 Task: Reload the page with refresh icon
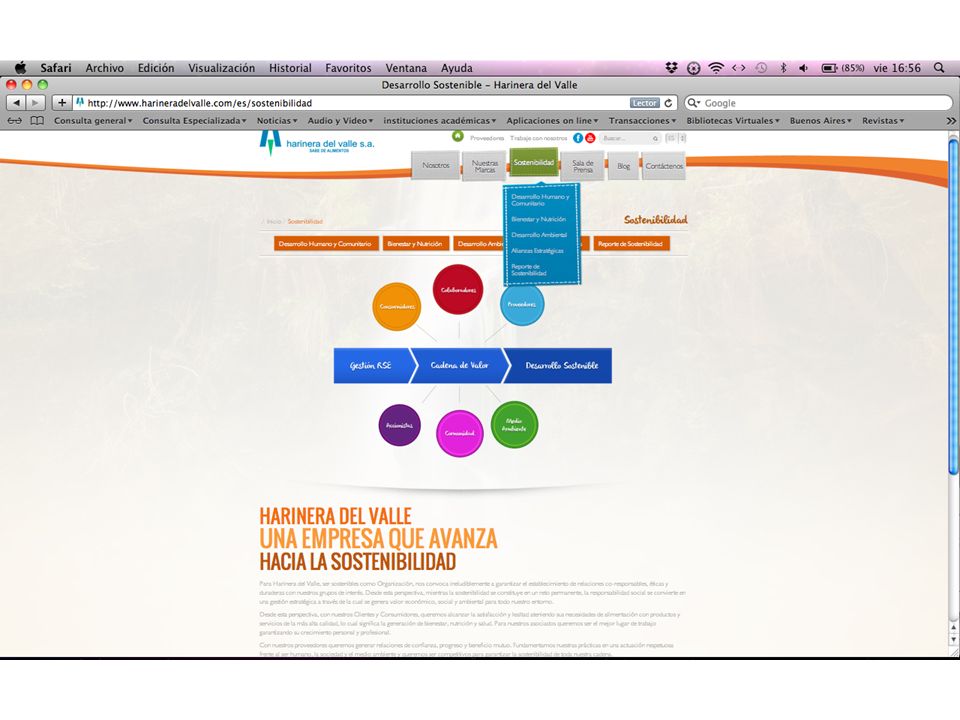pyautogui.click(x=669, y=103)
